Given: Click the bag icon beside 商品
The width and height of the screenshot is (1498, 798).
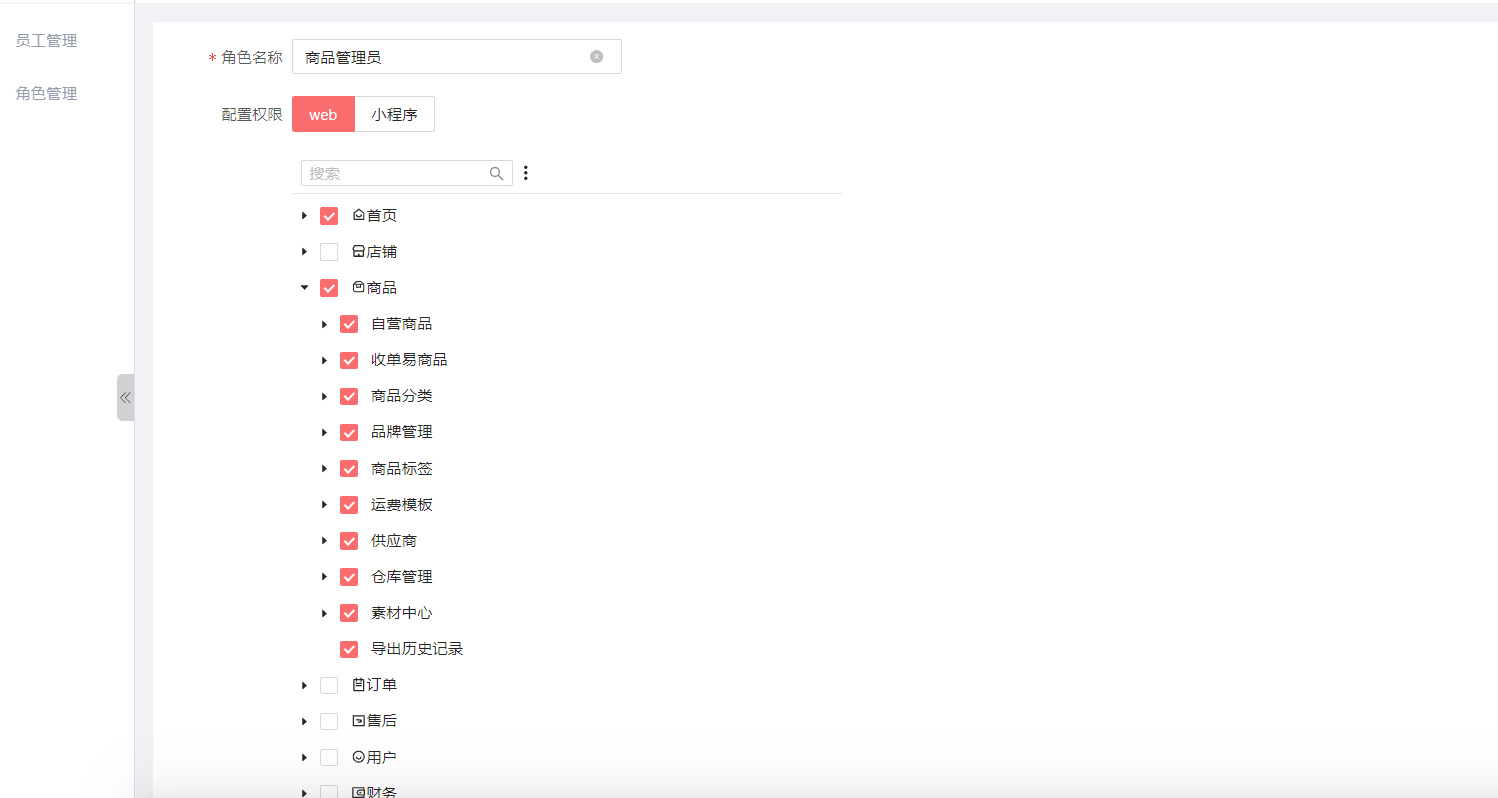Looking at the screenshot, I should tap(359, 288).
